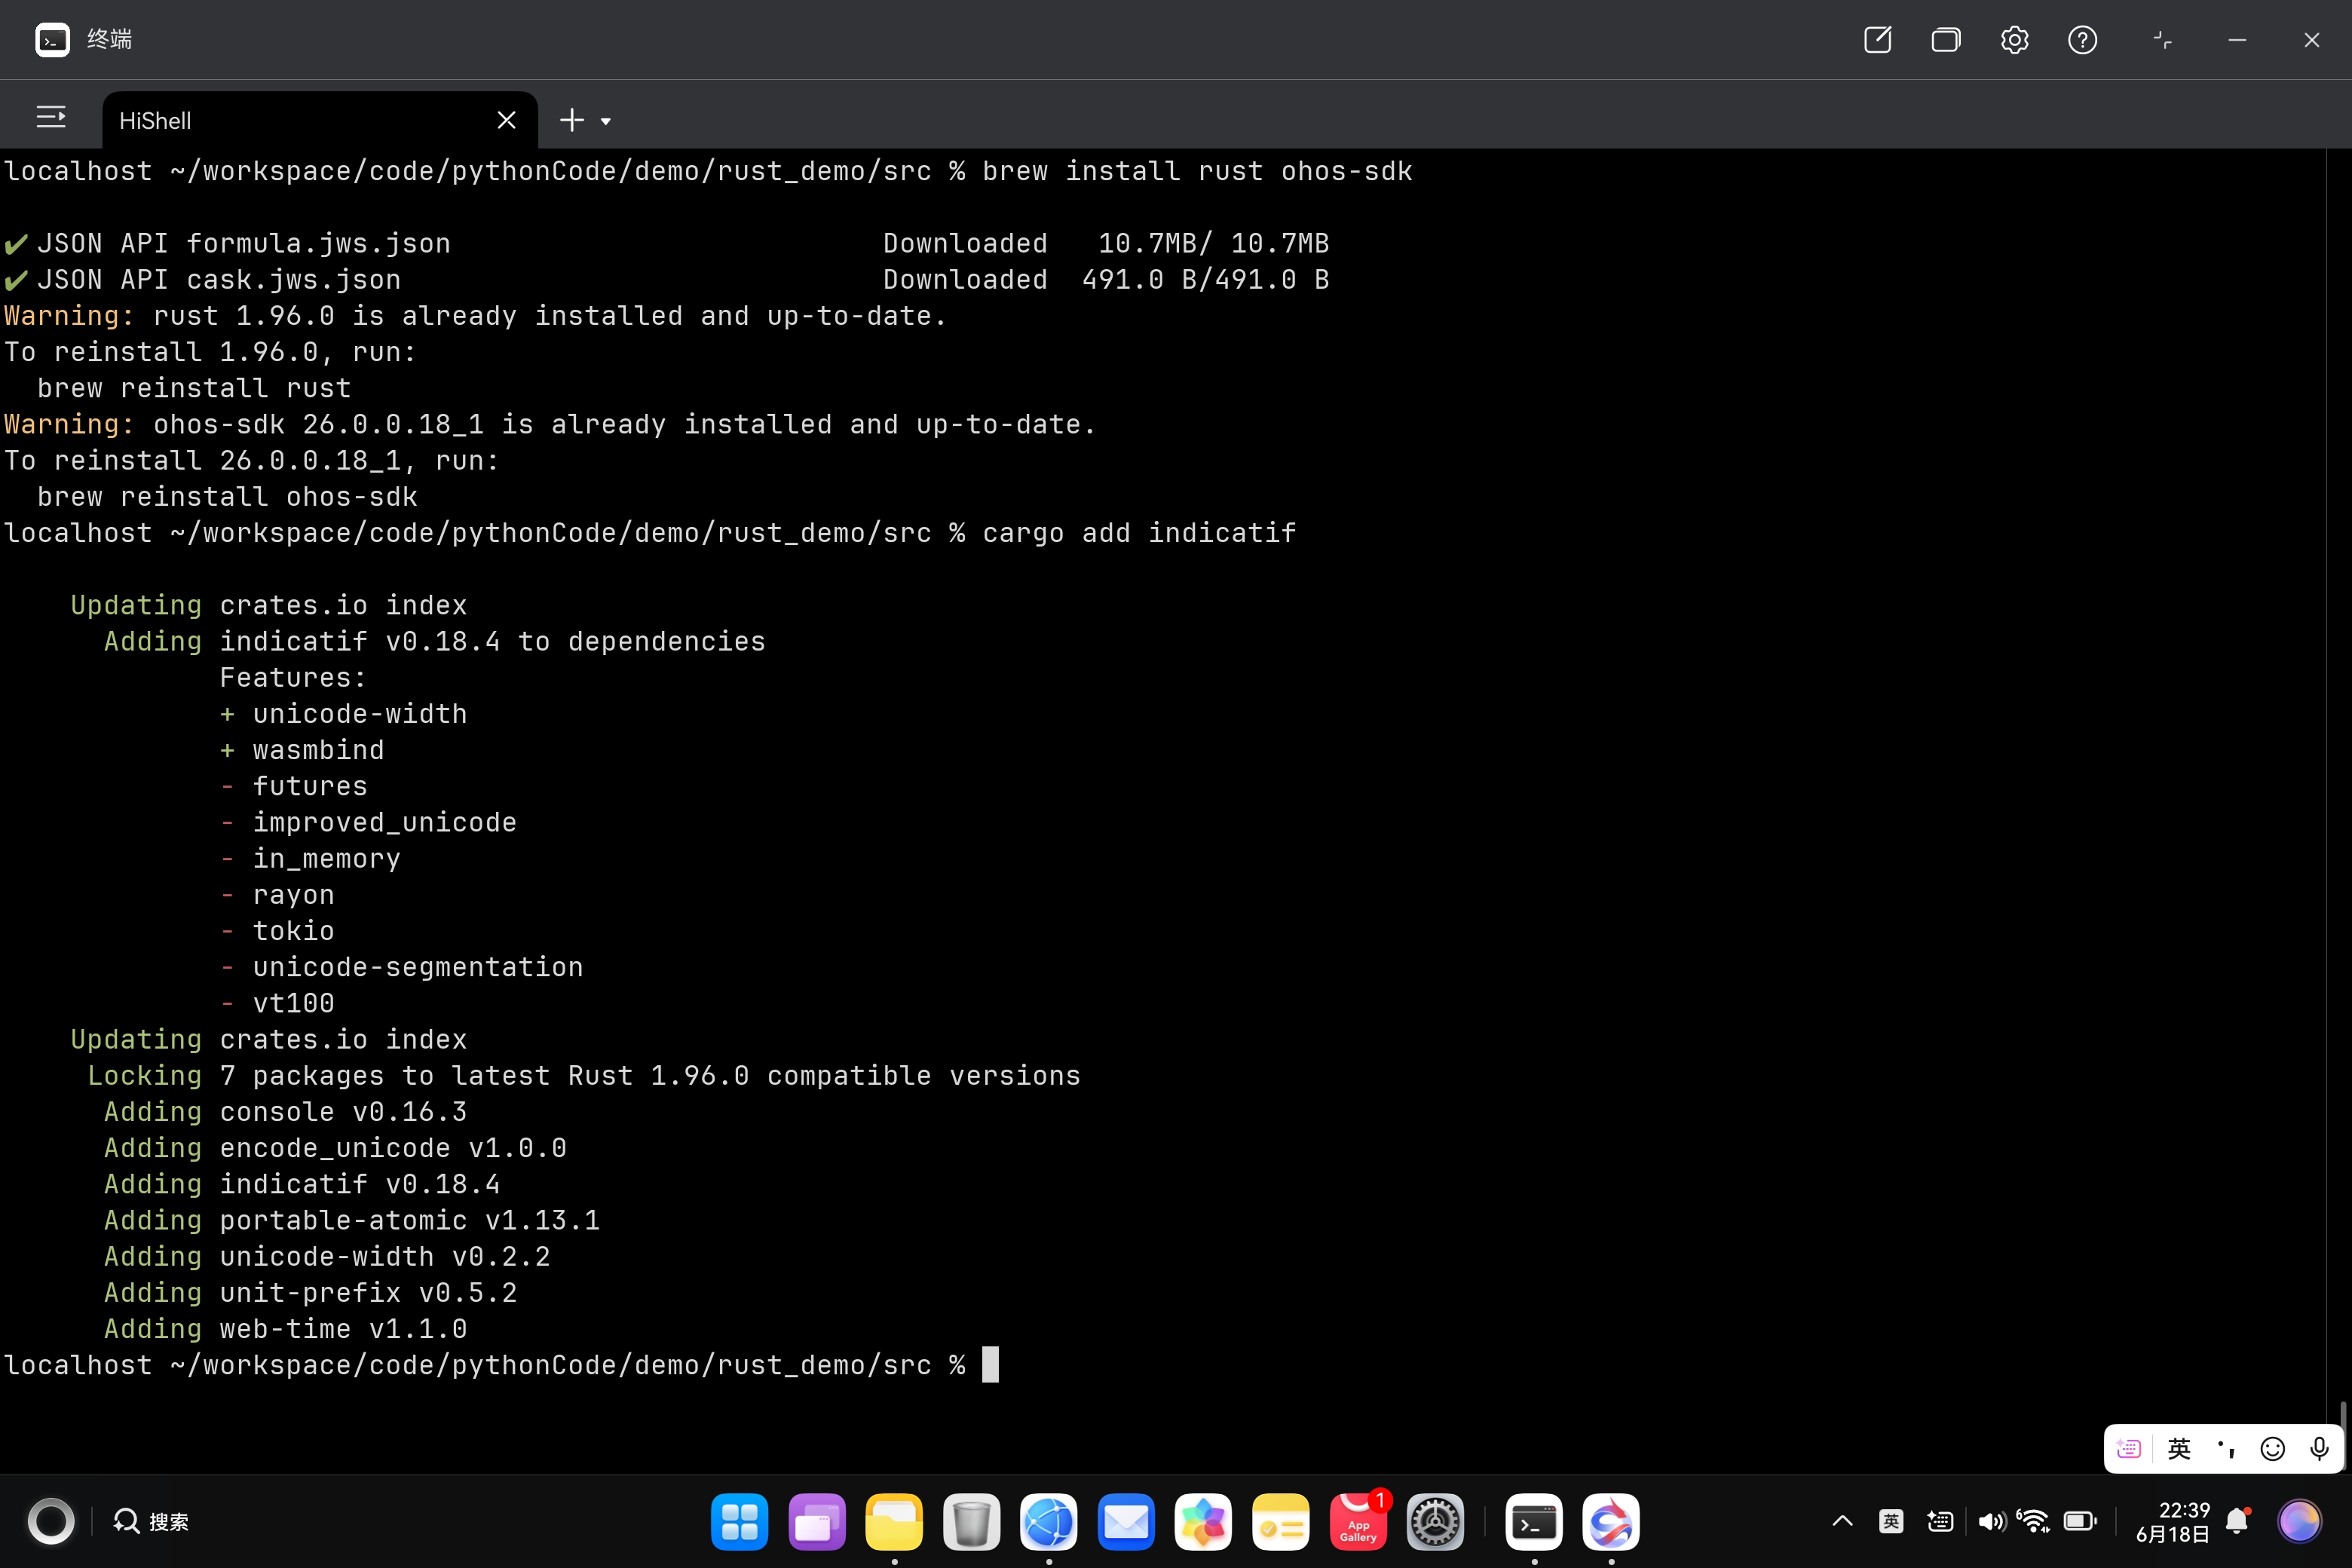Click the battery tray icon
Screen dimensions: 2352x1568
(x=2080, y=1521)
